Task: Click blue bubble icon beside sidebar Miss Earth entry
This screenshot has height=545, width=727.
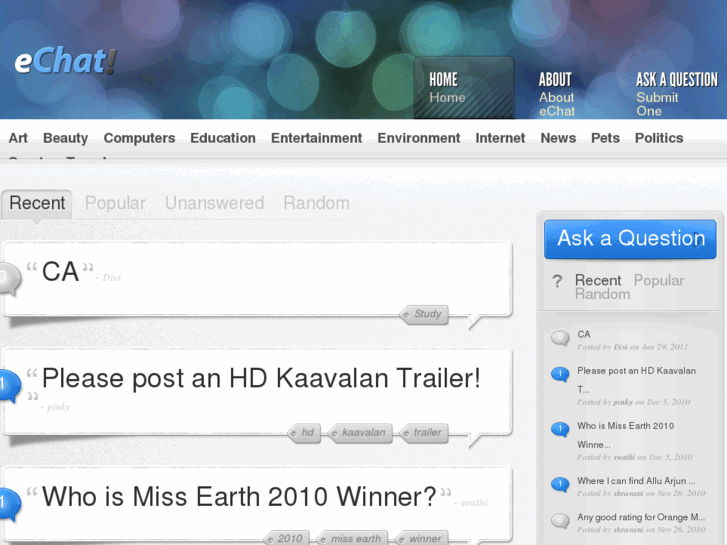Action: tap(560, 430)
